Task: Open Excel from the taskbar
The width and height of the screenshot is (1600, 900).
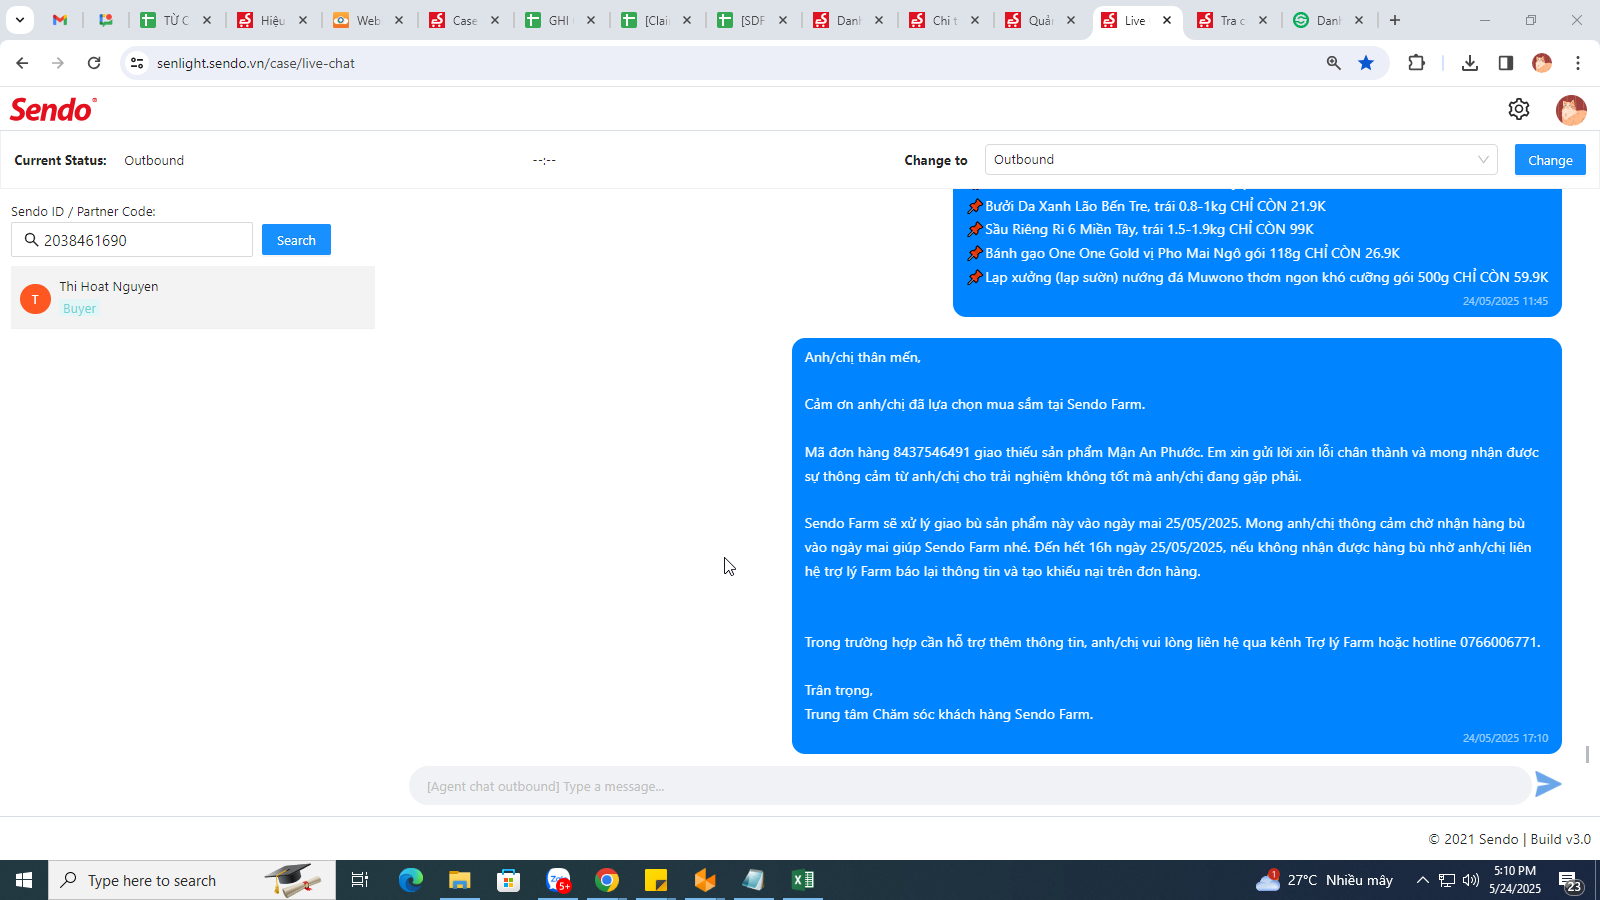Action: 803,880
